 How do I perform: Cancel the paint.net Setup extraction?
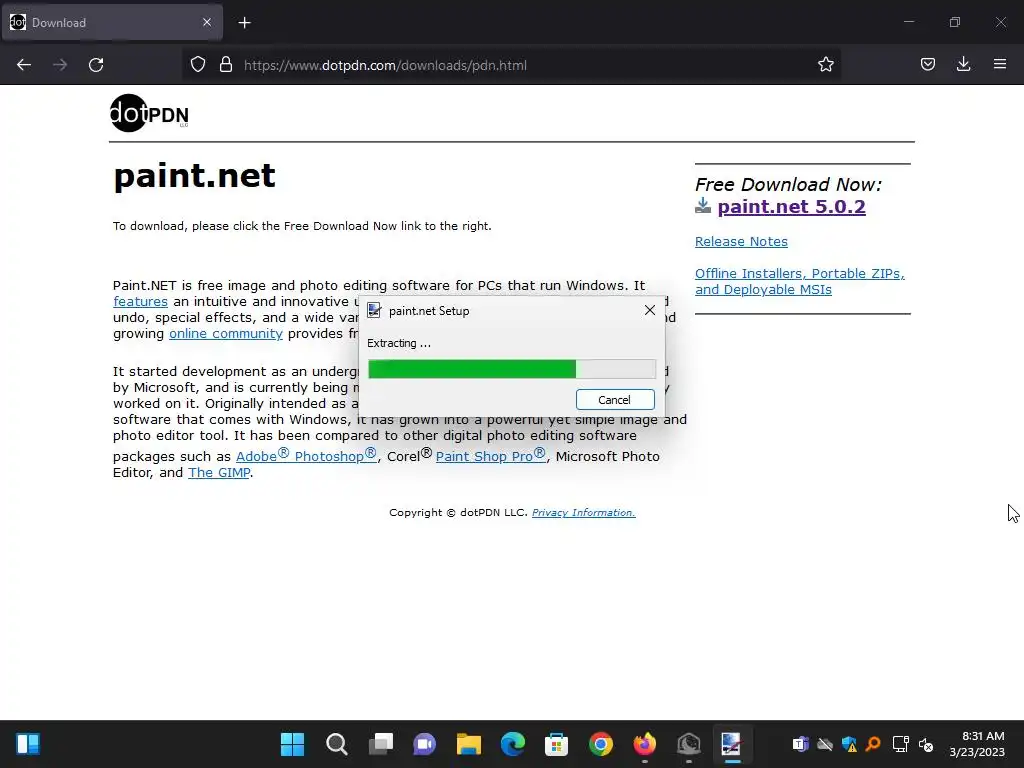(615, 400)
